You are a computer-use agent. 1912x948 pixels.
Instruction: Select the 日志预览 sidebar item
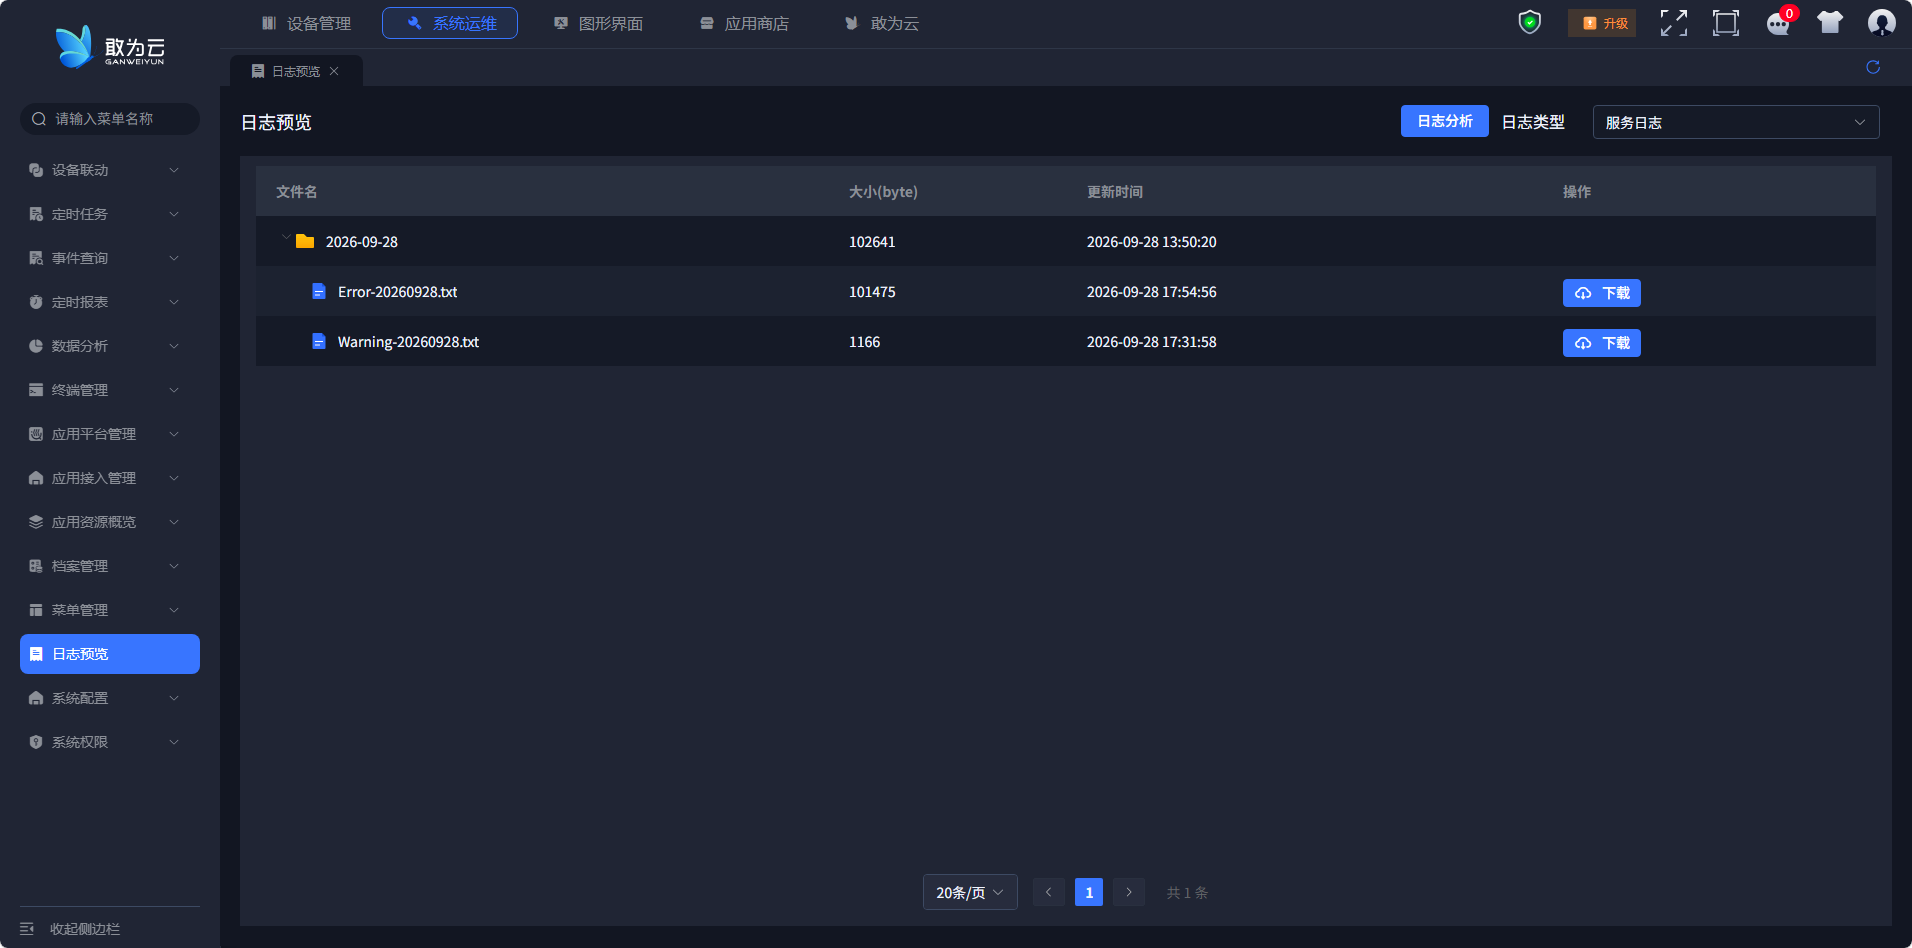(x=110, y=654)
